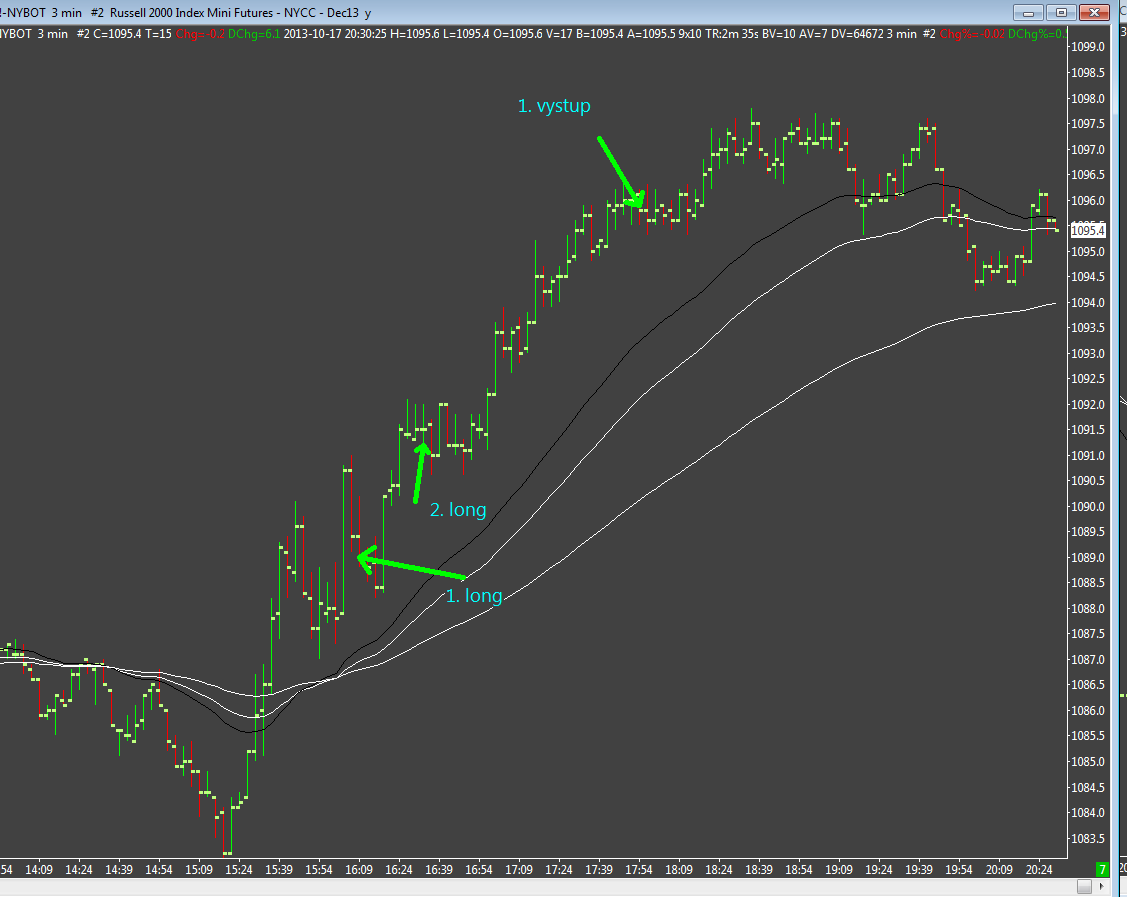Click the DV=64672 daily volume text
Image resolution: width=1127 pixels, height=897 pixels.
coord(857,34)
